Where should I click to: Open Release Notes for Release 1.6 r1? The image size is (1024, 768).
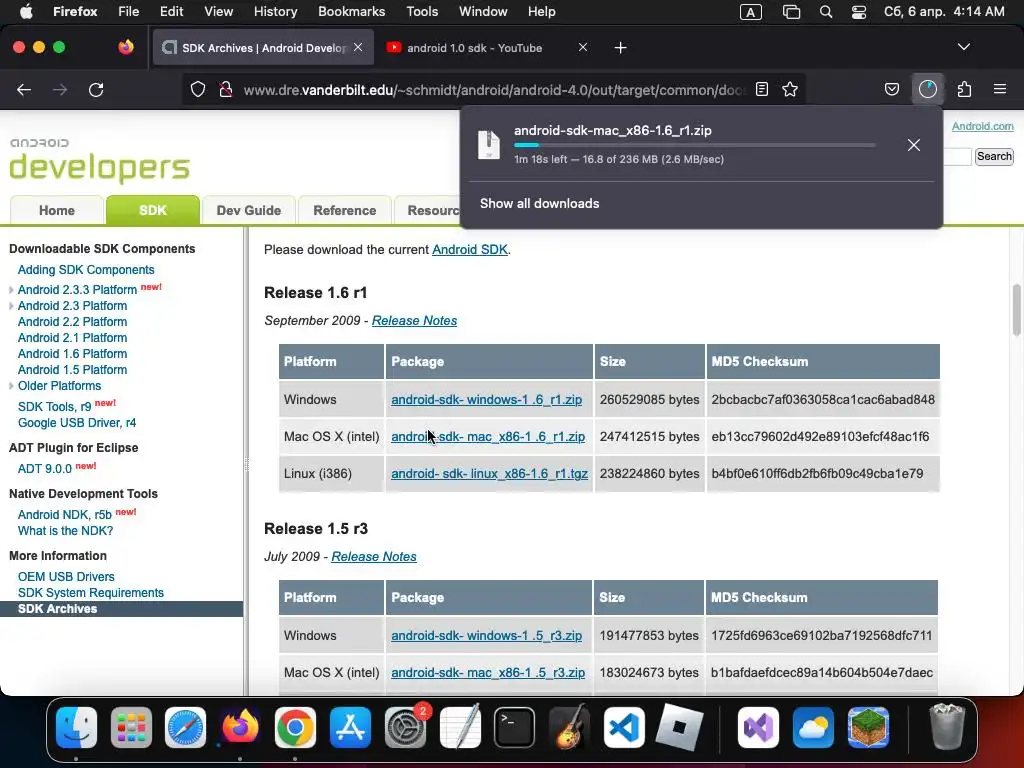[x=414, y=321]
